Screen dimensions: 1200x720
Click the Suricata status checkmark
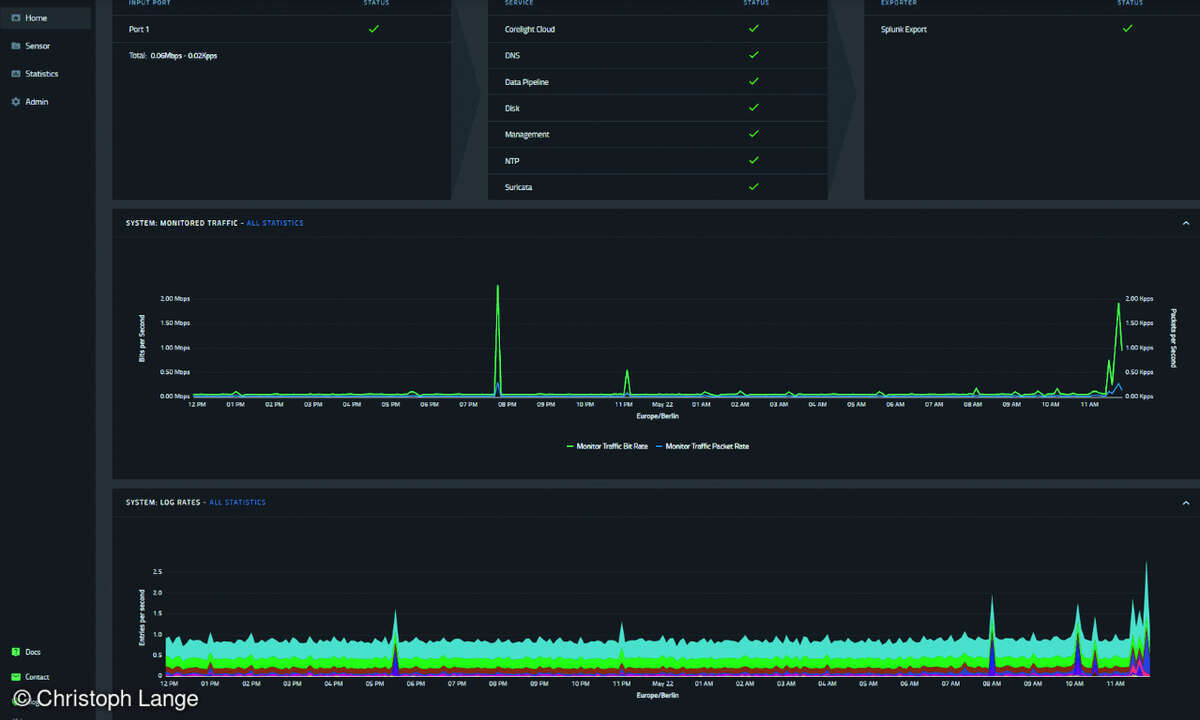point(754,186)
